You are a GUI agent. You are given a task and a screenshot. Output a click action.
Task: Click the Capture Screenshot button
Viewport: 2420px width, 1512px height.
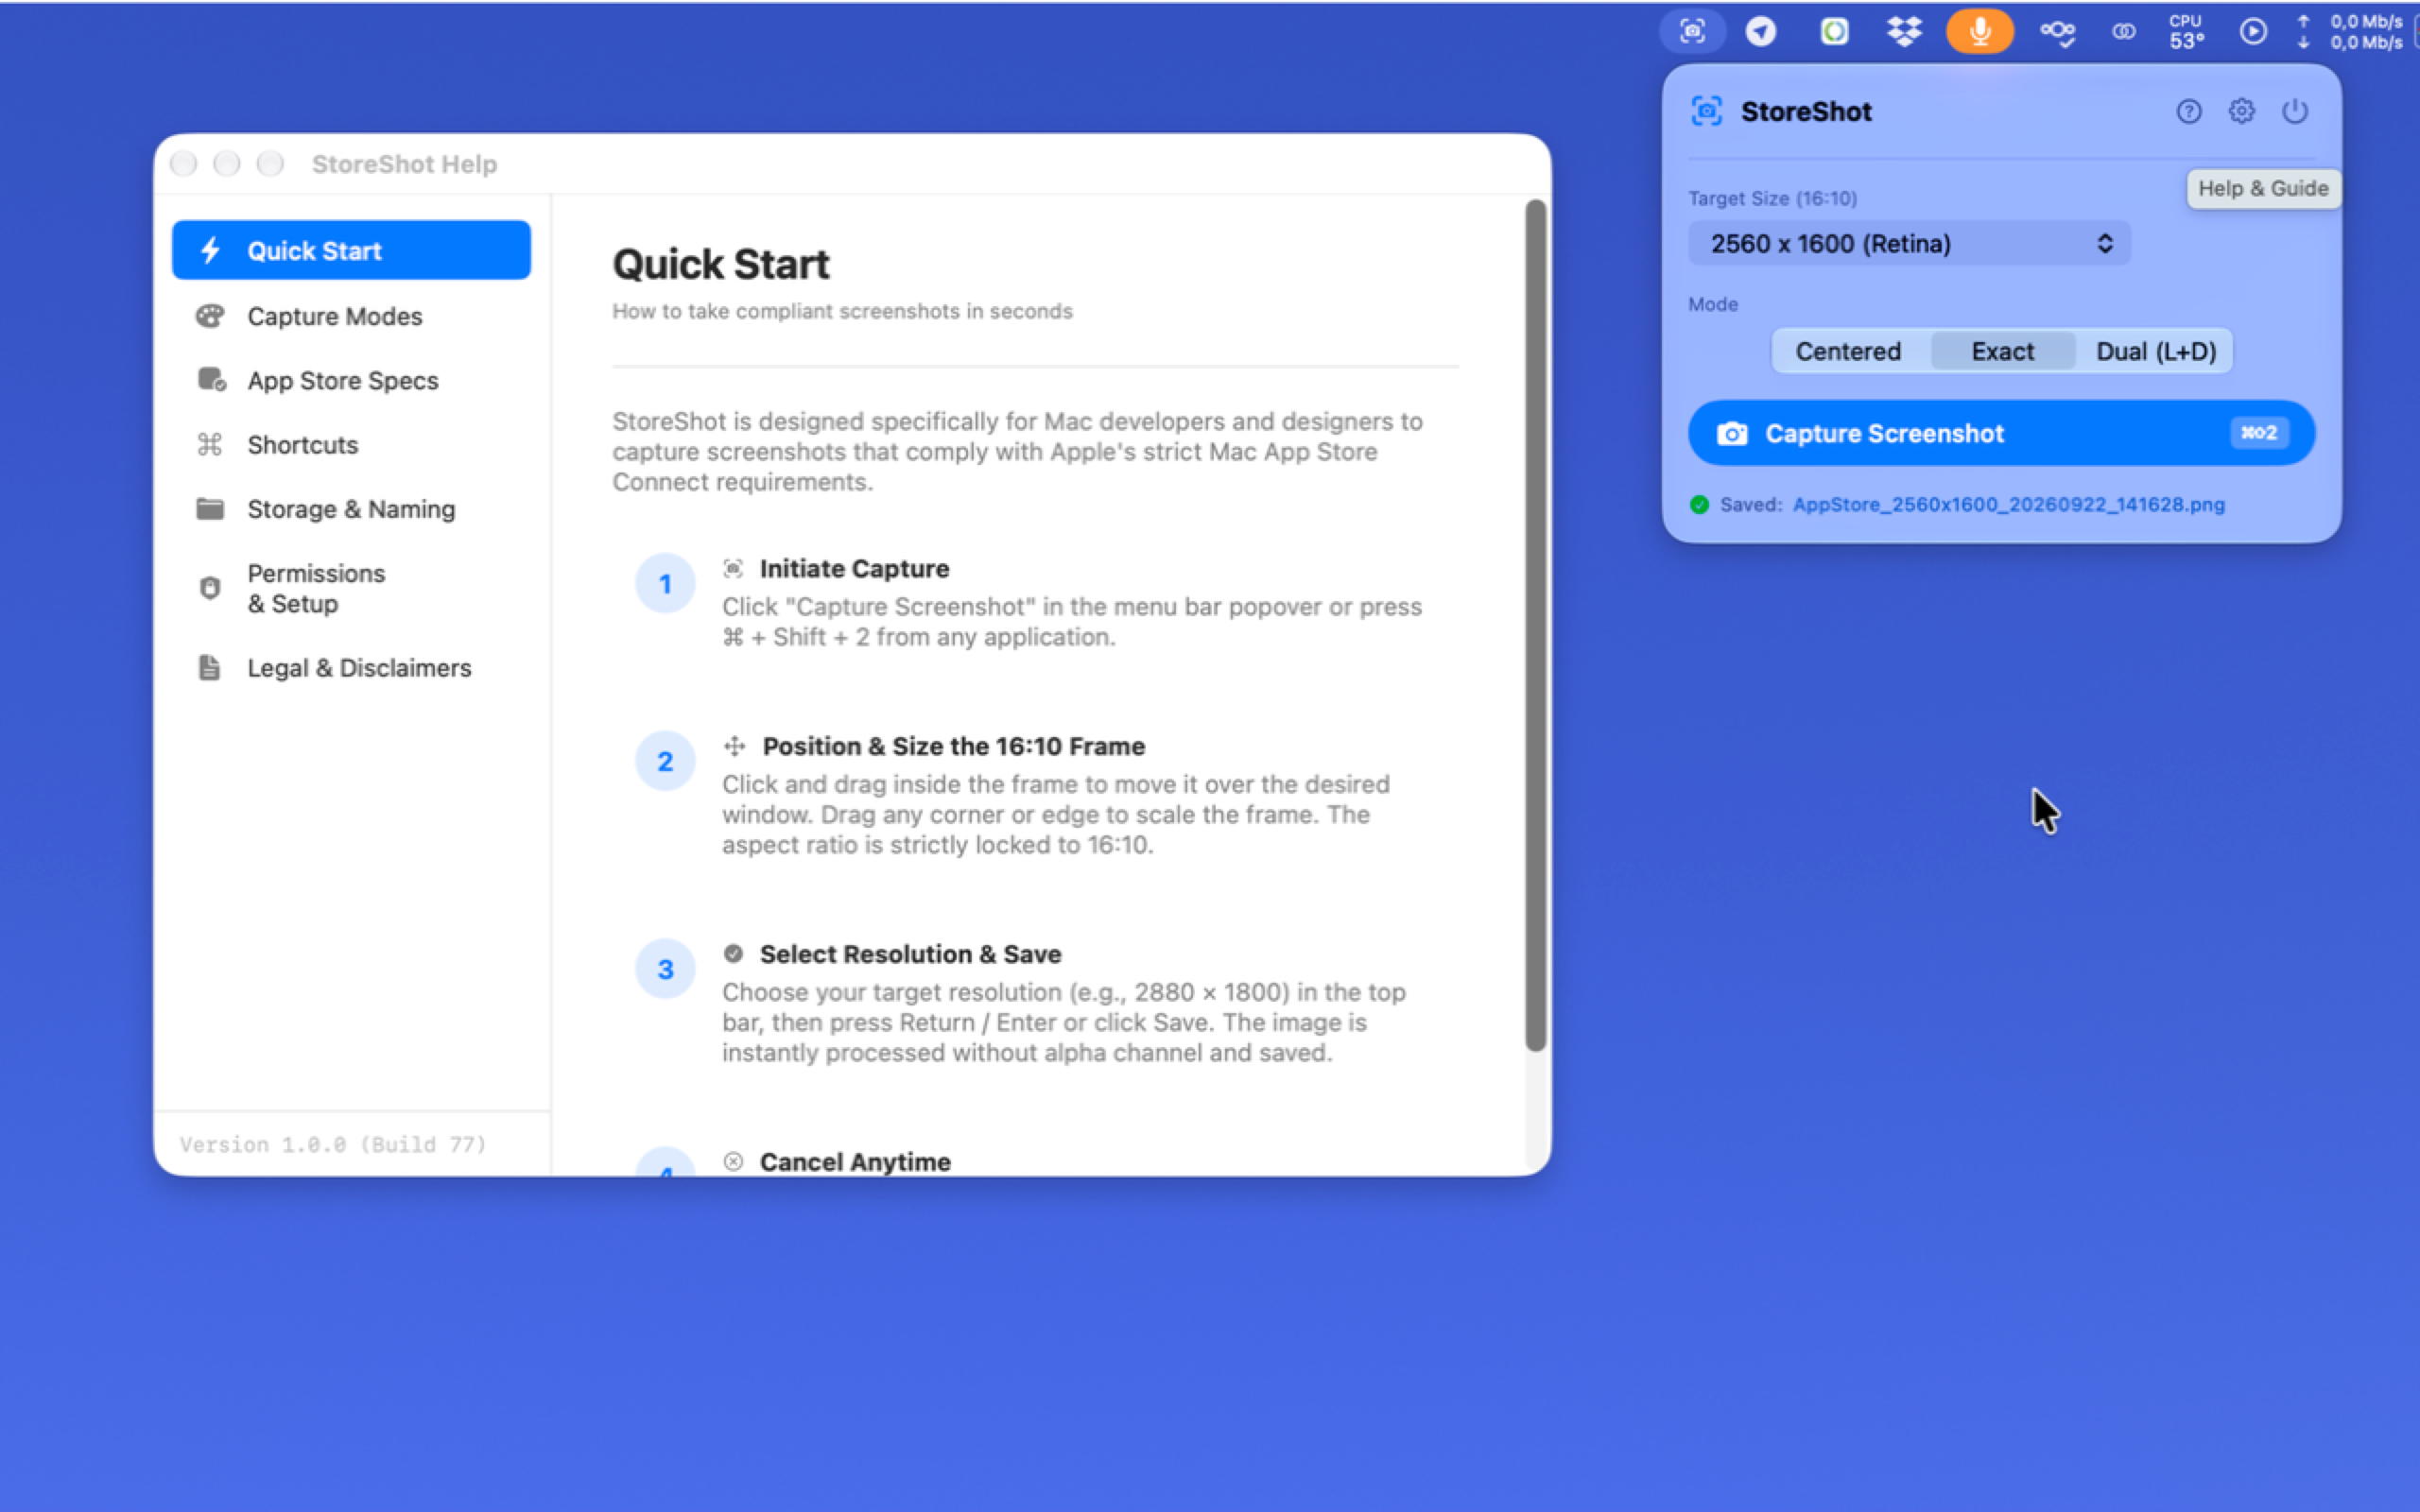[2001, 433]
